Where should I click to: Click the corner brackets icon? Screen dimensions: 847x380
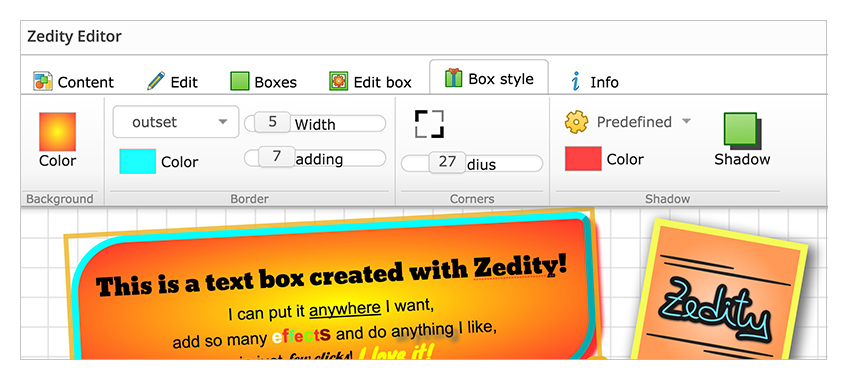[x=429, y=124]
